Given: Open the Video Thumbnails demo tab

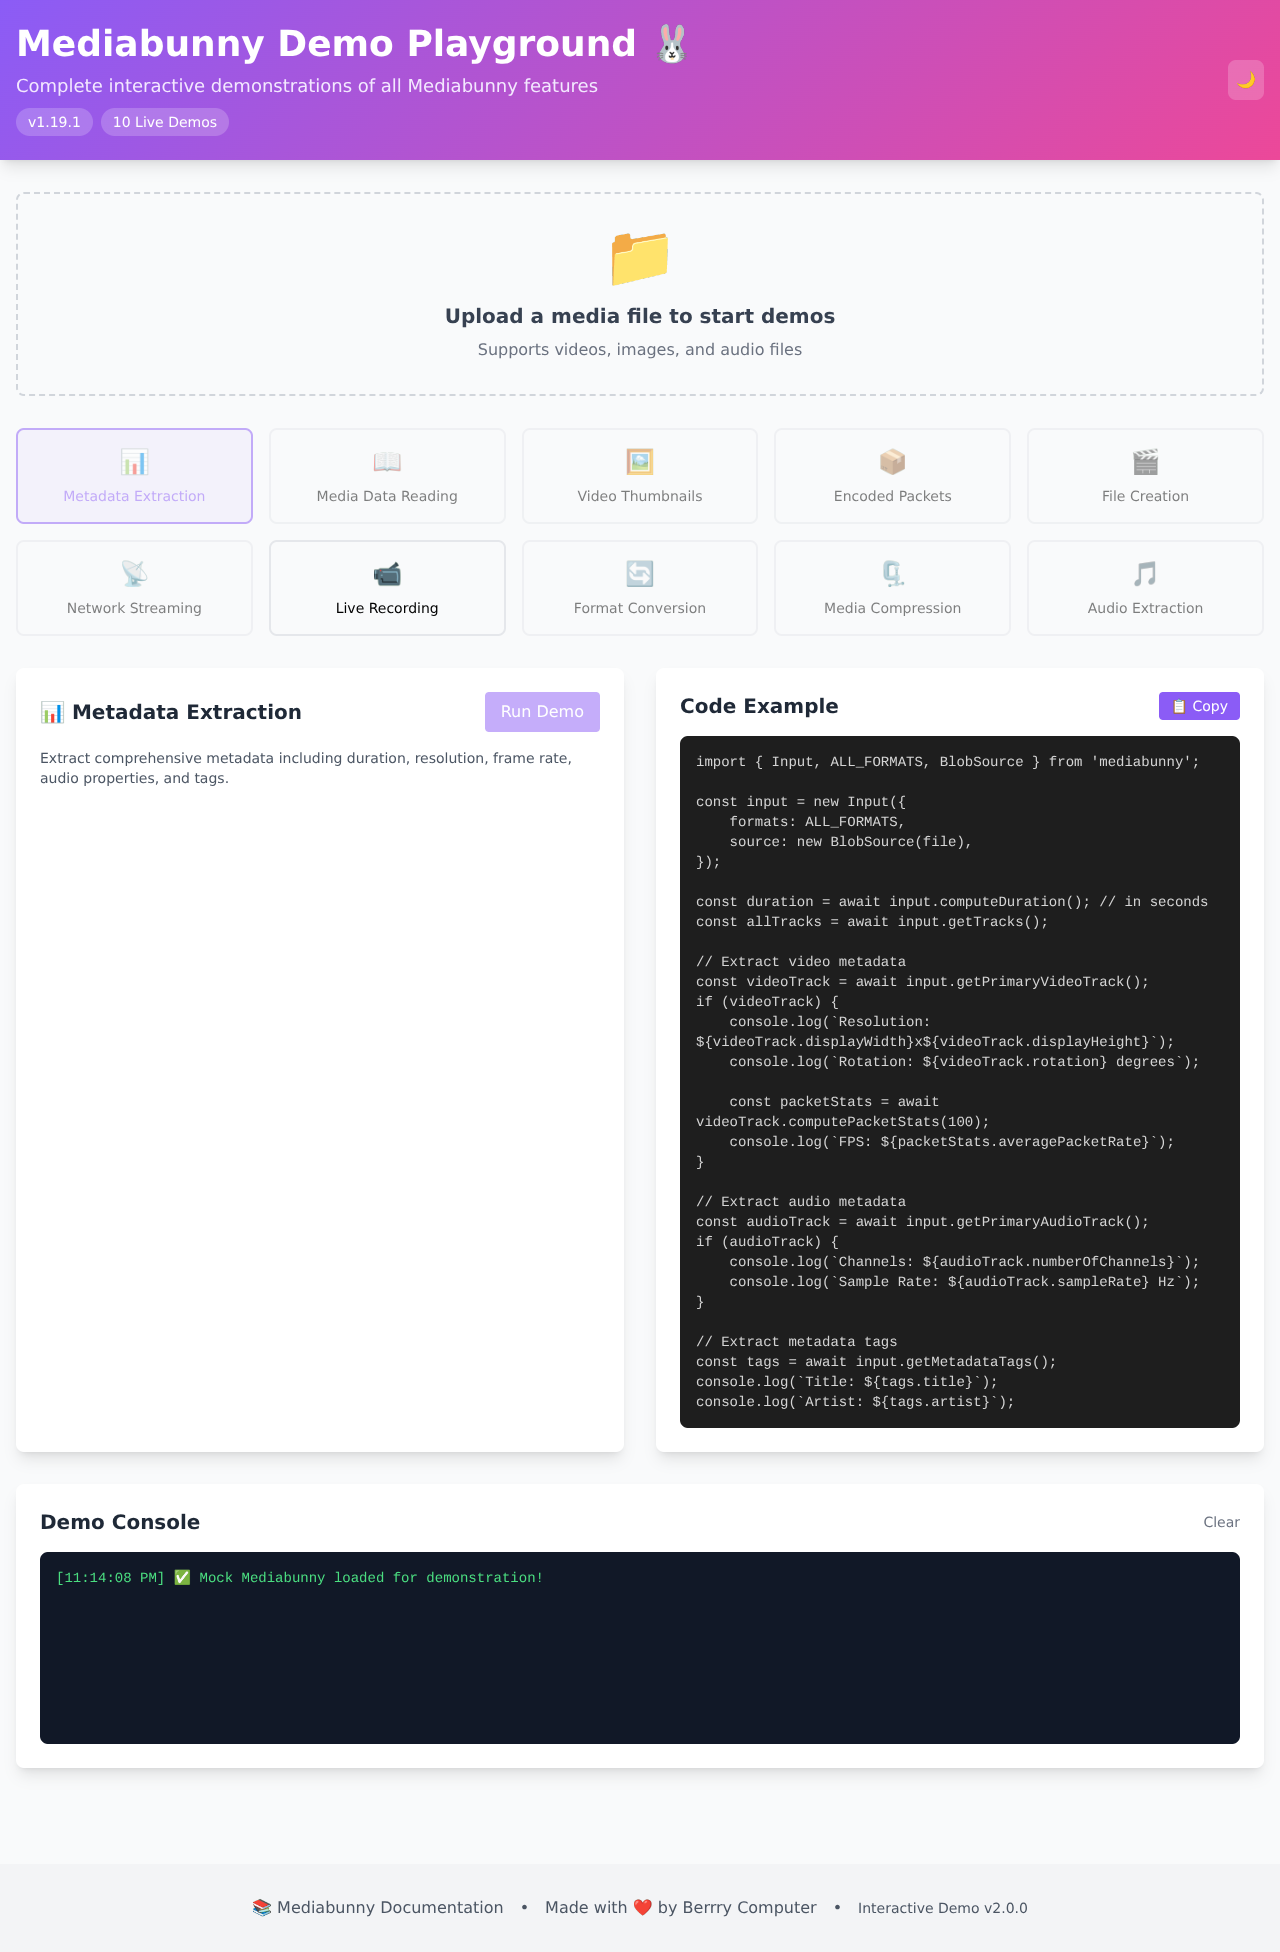Looking at the screenshot, I should [x=640, y=476].
